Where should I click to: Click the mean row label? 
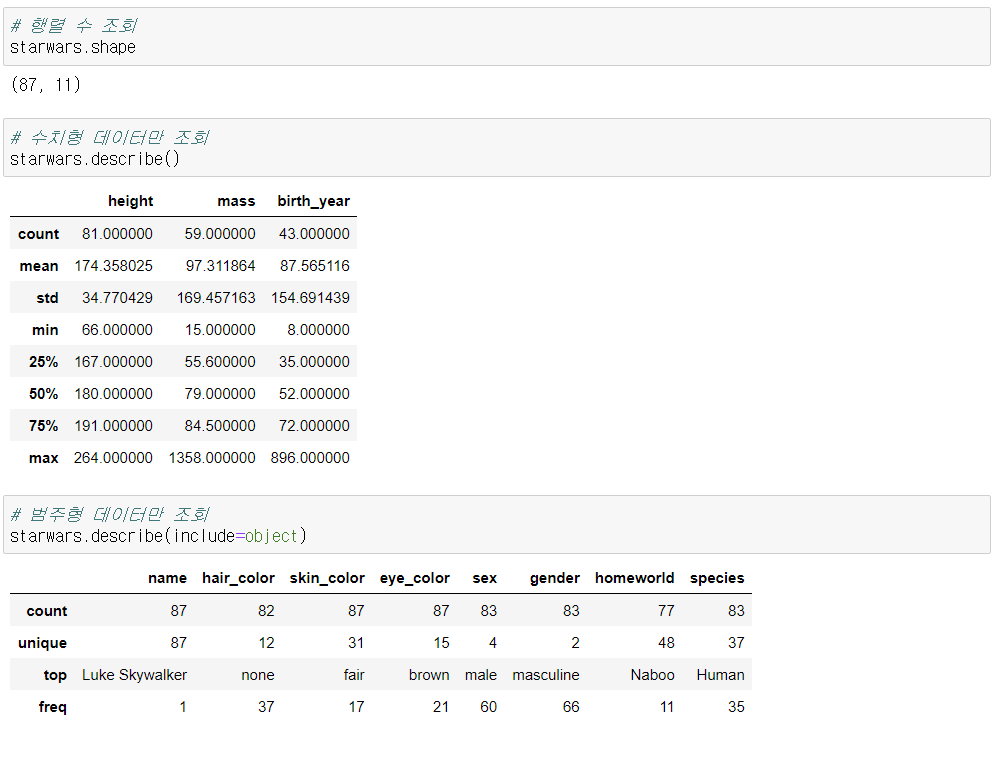pos(39,266)
